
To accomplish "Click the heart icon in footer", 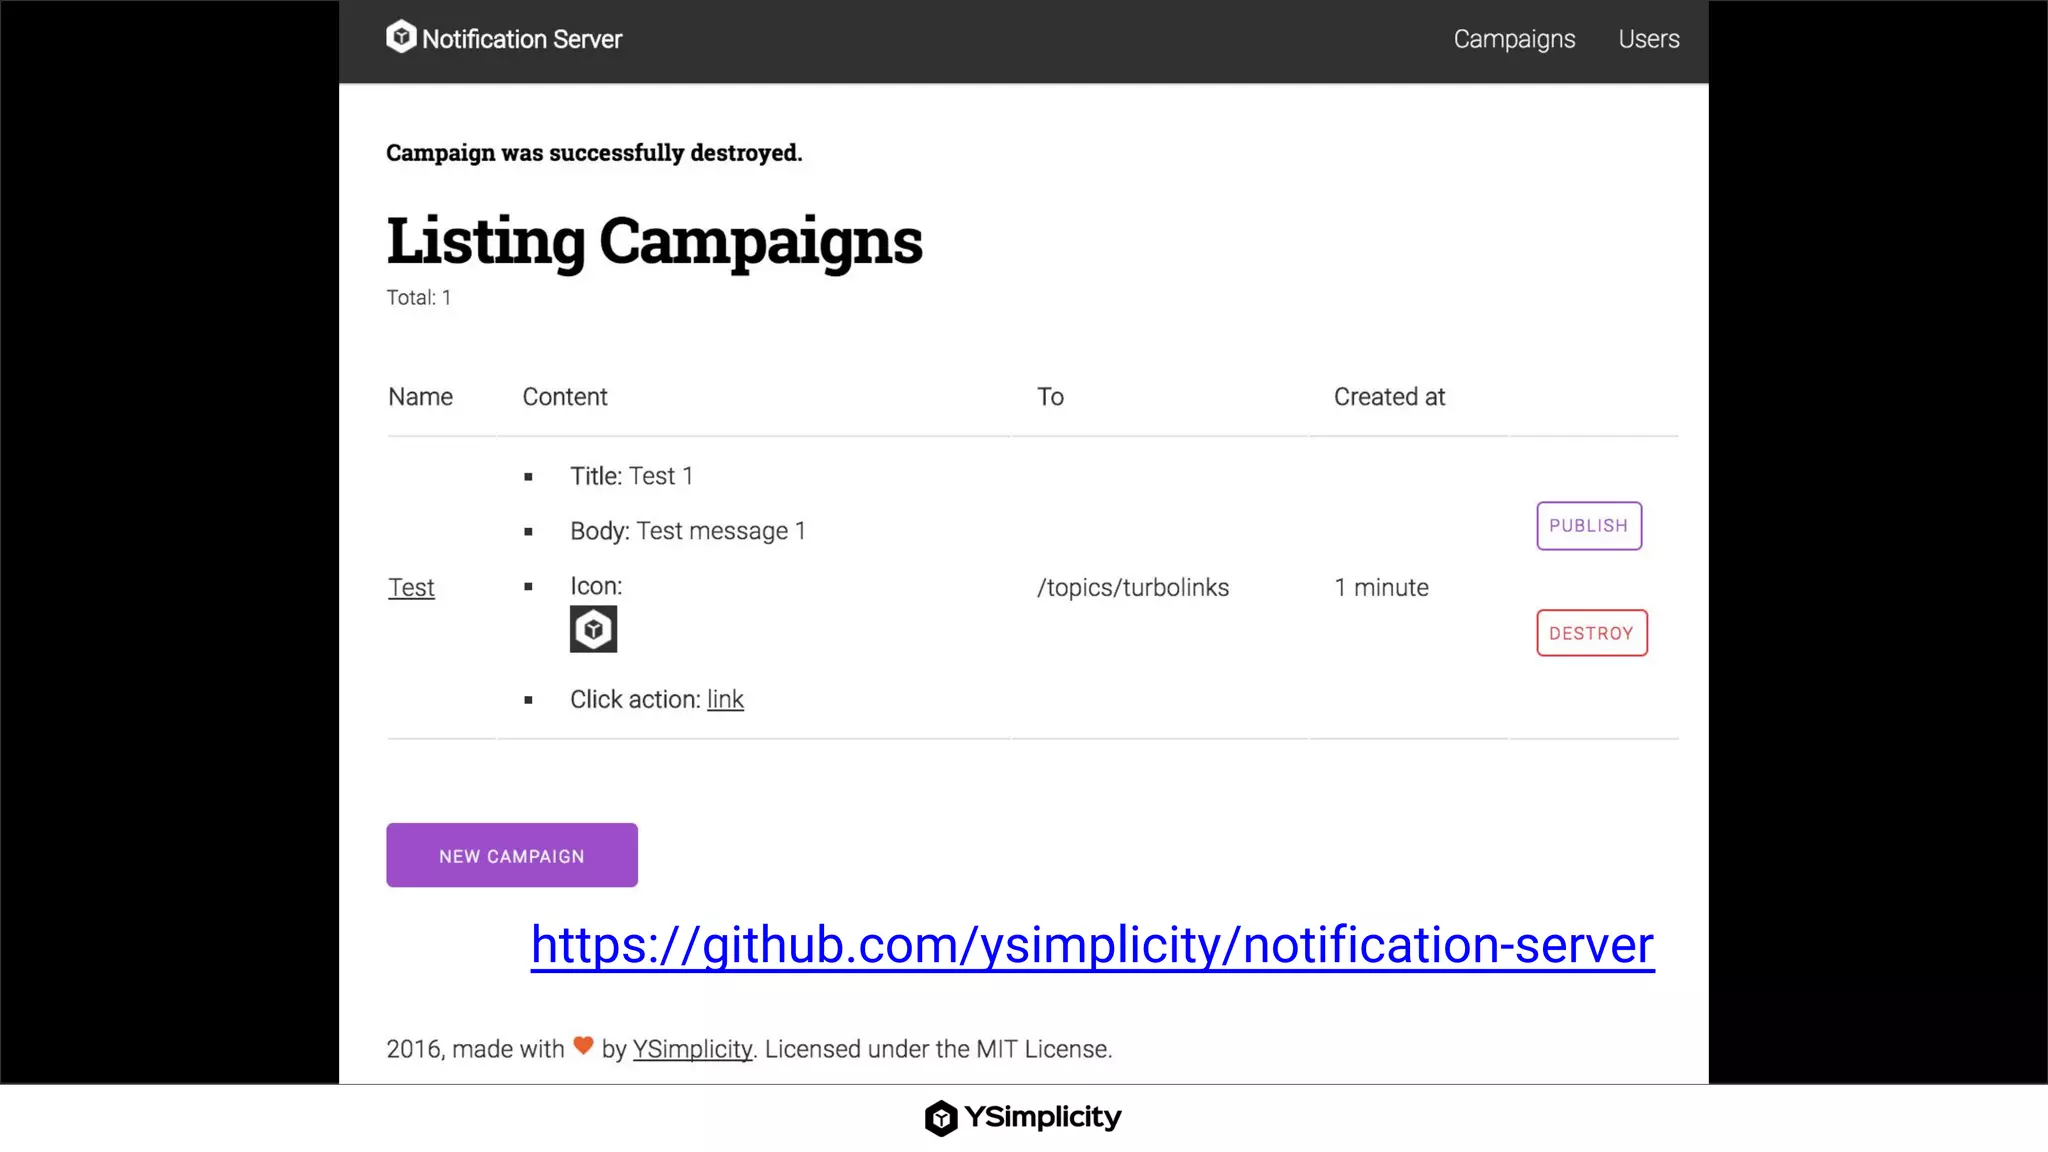I will (x=583, y=1046).
